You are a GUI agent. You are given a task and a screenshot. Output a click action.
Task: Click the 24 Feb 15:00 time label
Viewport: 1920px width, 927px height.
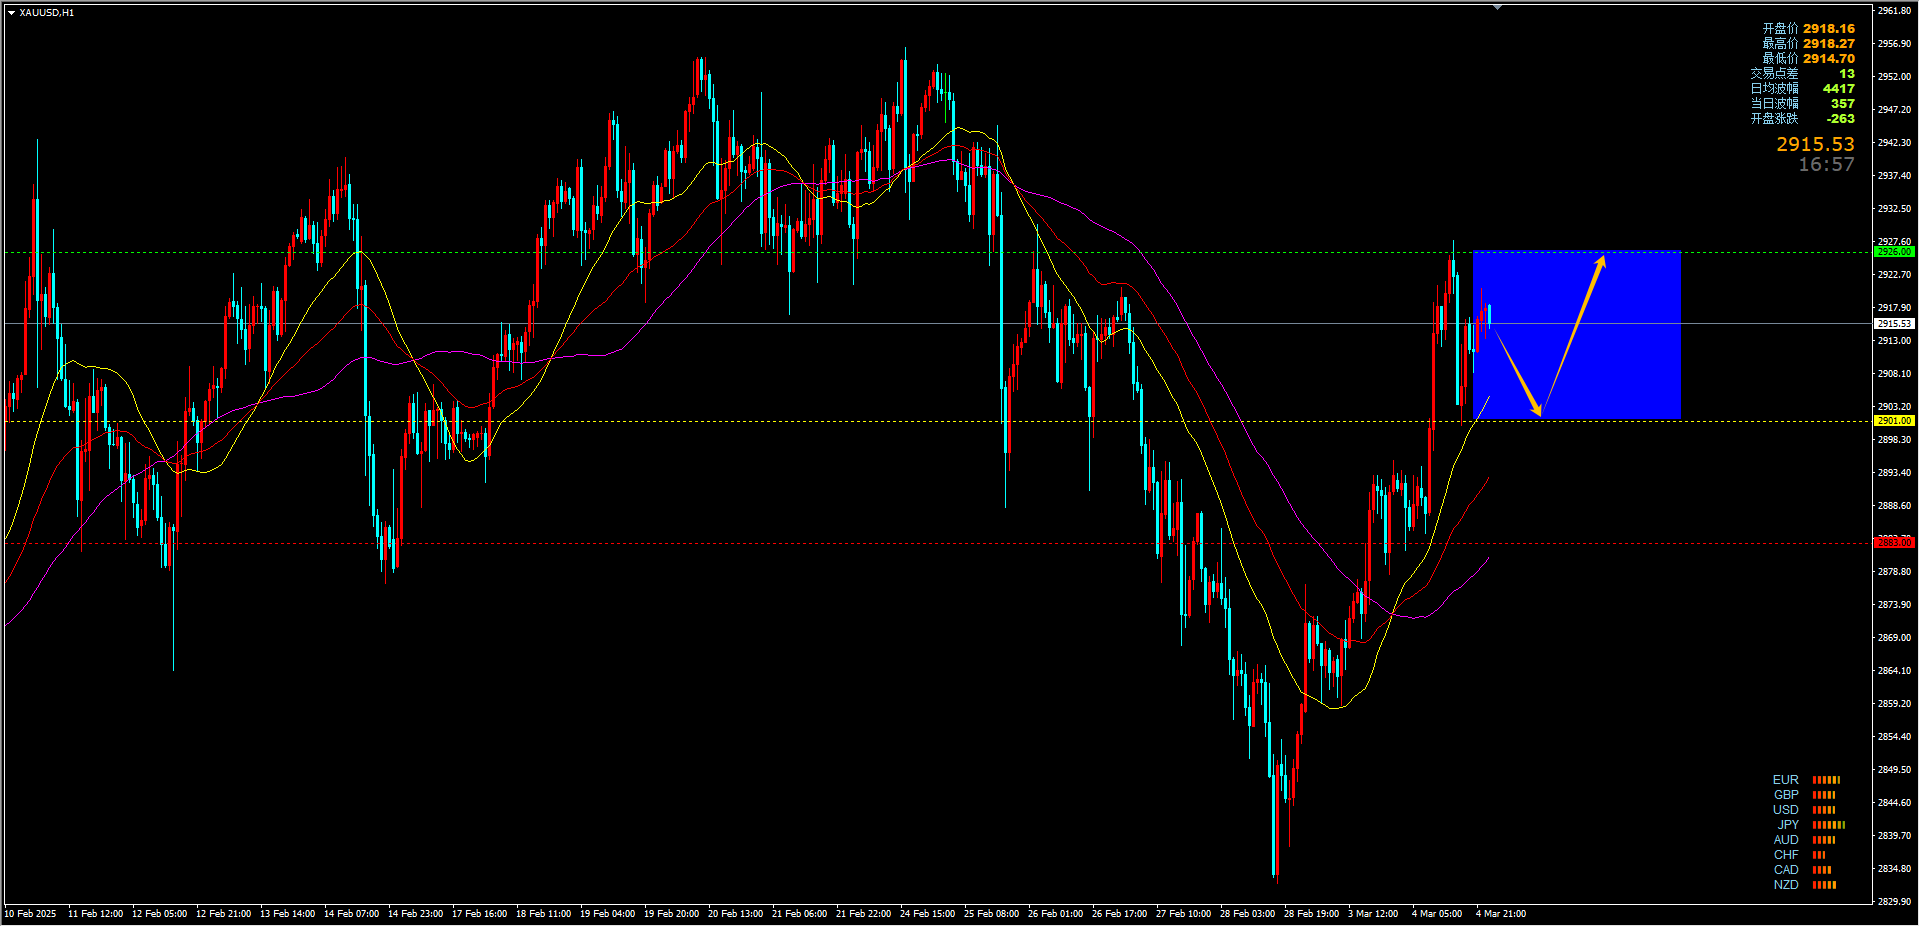coord(928,914)
